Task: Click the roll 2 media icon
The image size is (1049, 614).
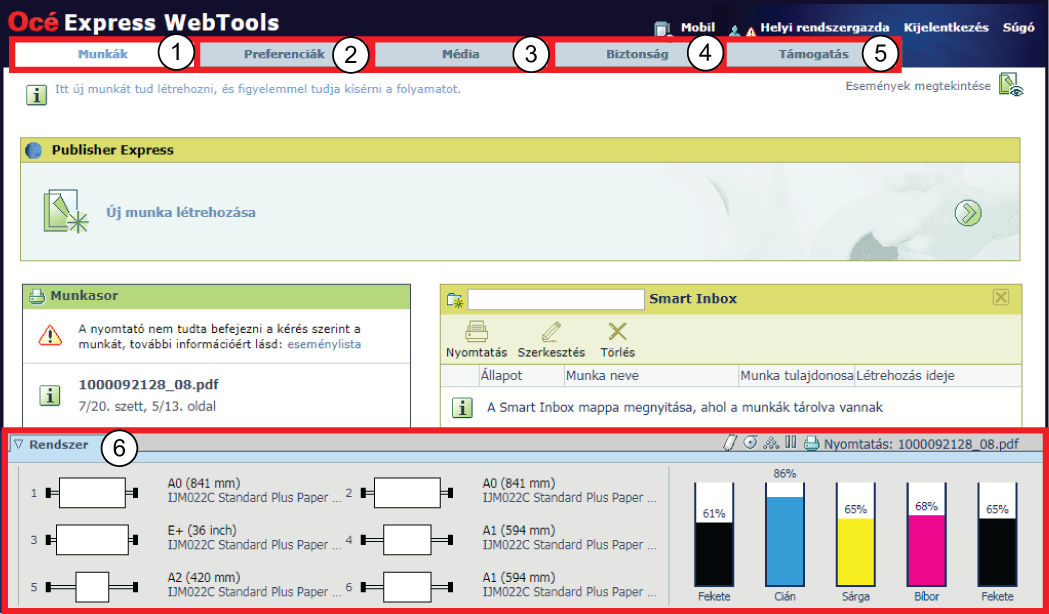Action: click(407, 493)
